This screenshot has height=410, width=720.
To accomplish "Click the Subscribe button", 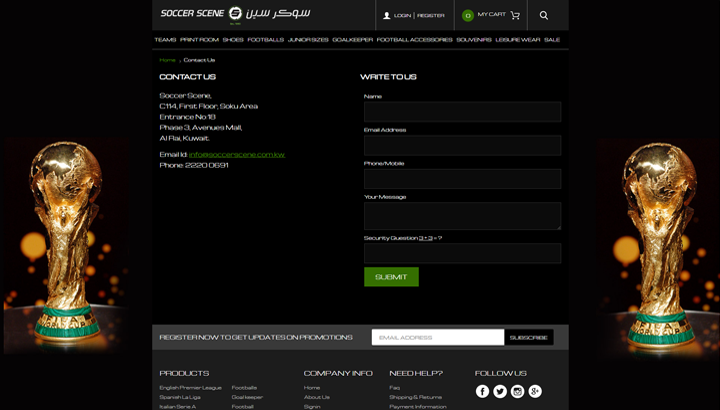I will coord(529,337).
